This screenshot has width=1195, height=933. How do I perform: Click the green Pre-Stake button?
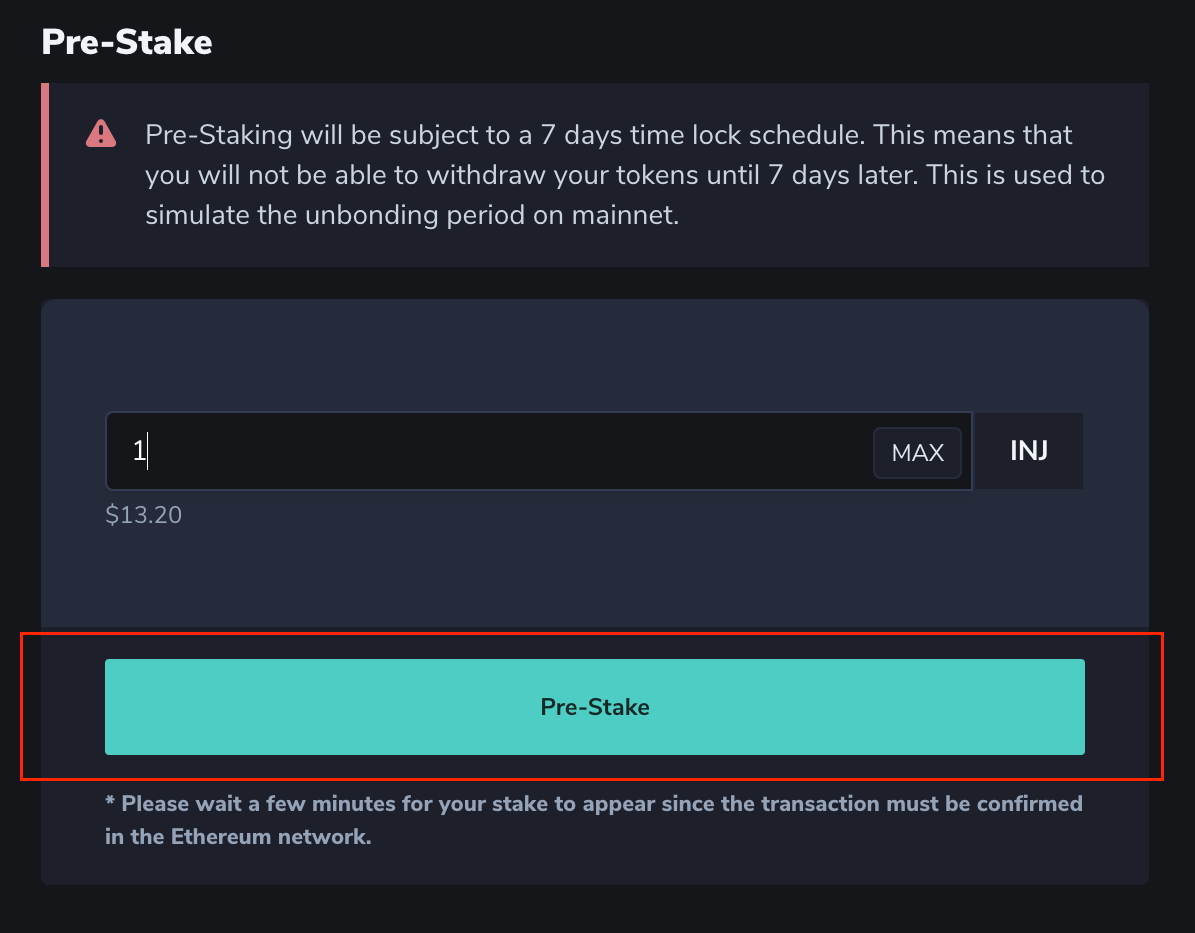coord(594,707)
